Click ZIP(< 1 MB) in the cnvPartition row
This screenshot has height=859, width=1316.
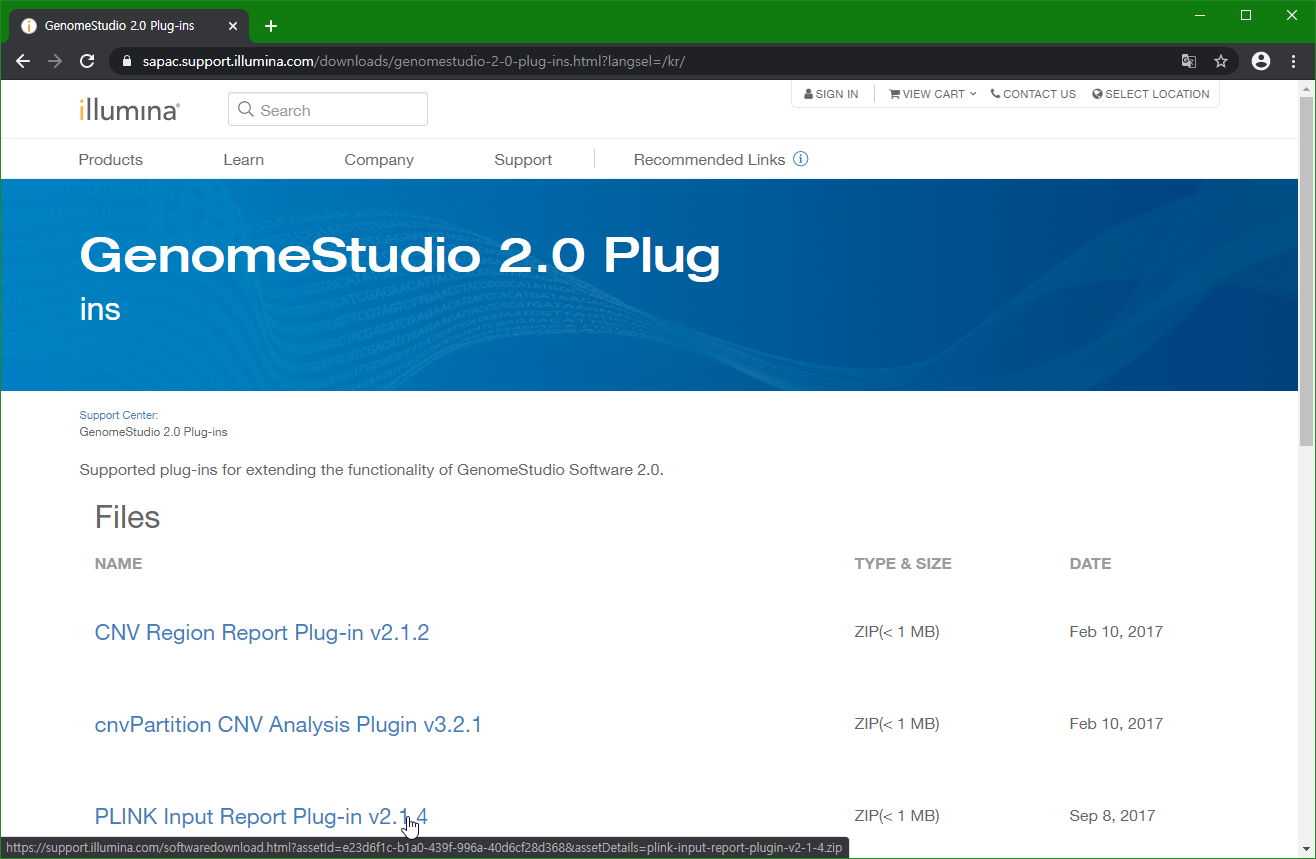(x=897, y=724)
